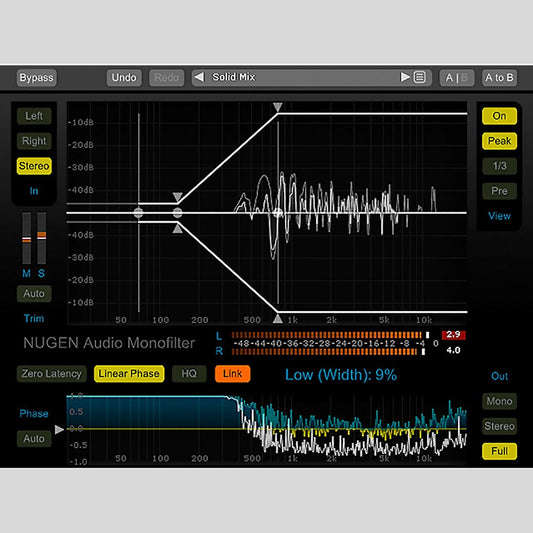
Task: Click the greyed Redo button
Action: coord(167,78)
